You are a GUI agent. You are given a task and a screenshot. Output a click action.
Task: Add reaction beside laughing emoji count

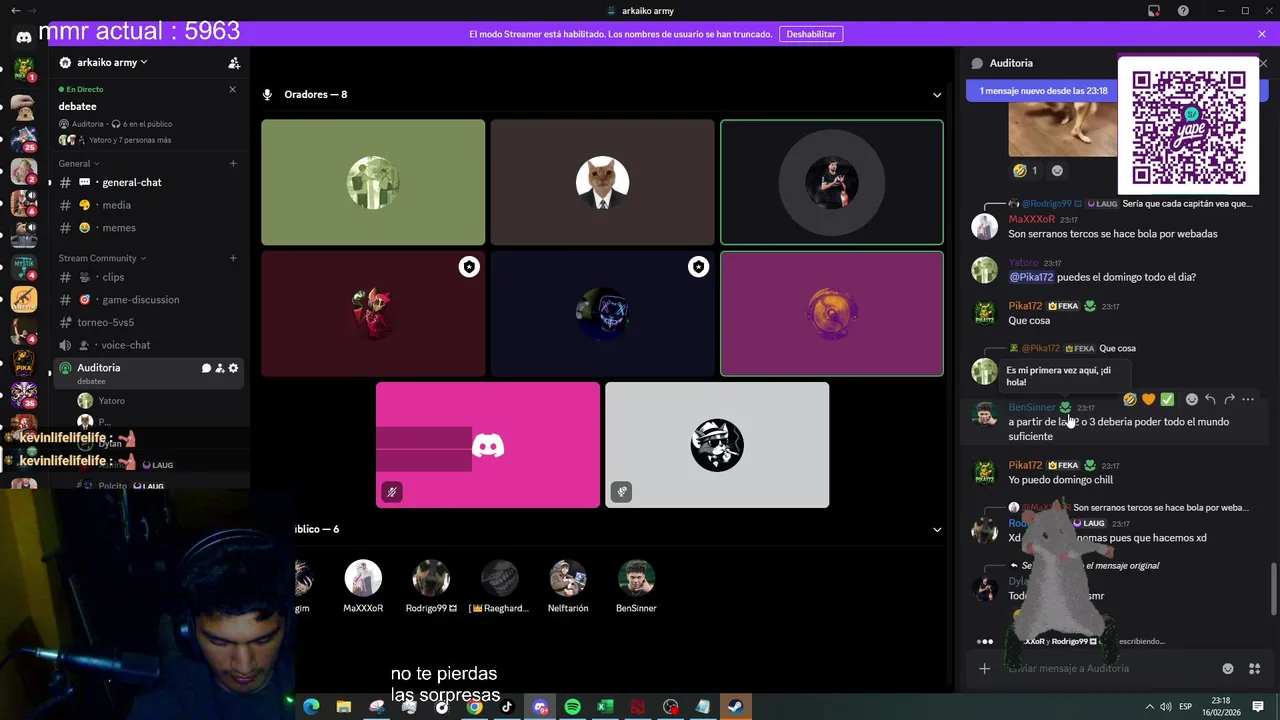1057,171
